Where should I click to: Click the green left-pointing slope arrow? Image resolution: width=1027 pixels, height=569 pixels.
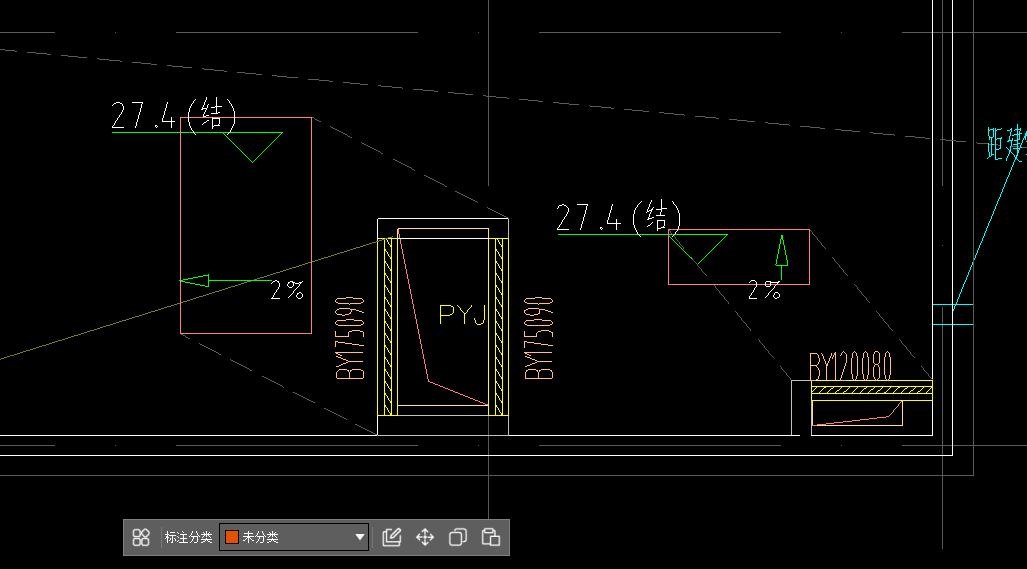pyautogui.click(x=227, y=281)
